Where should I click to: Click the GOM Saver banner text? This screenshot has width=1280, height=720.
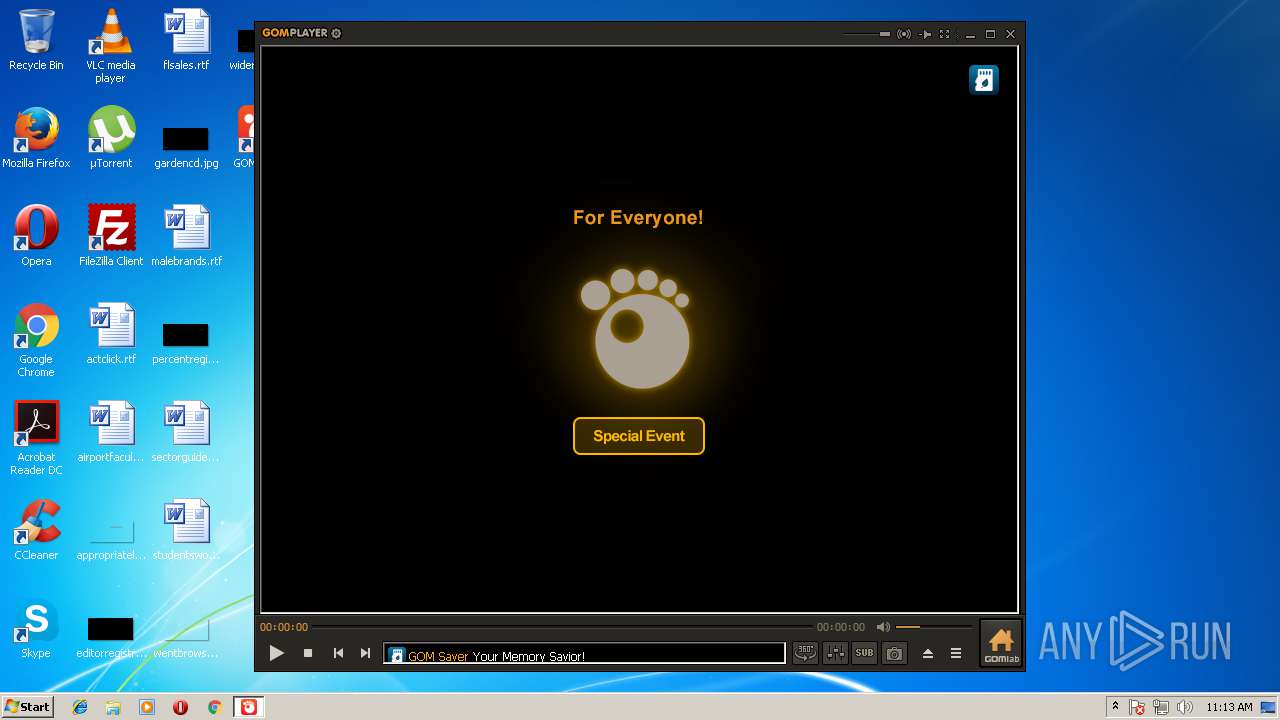[x=496, y=657]
